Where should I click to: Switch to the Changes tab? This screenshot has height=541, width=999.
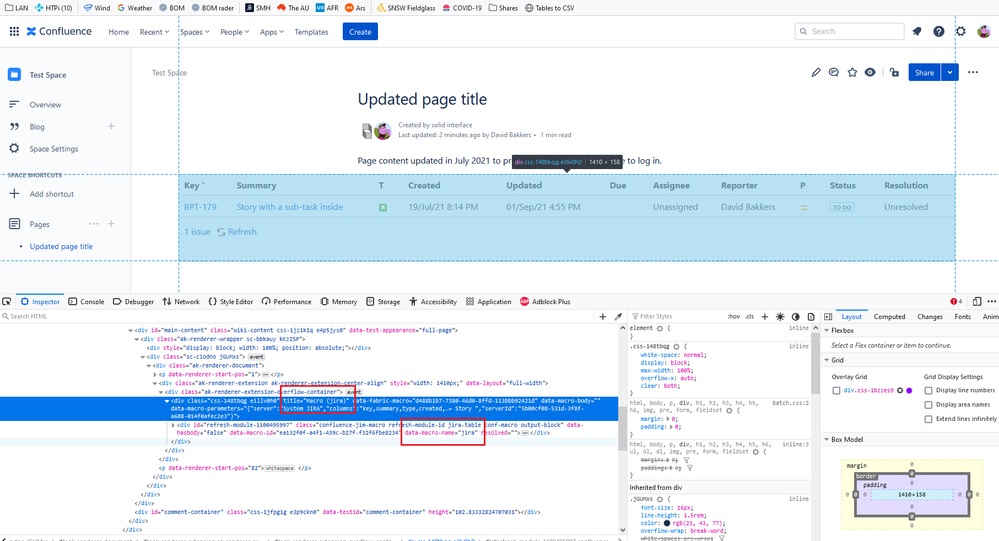(930, 316)
